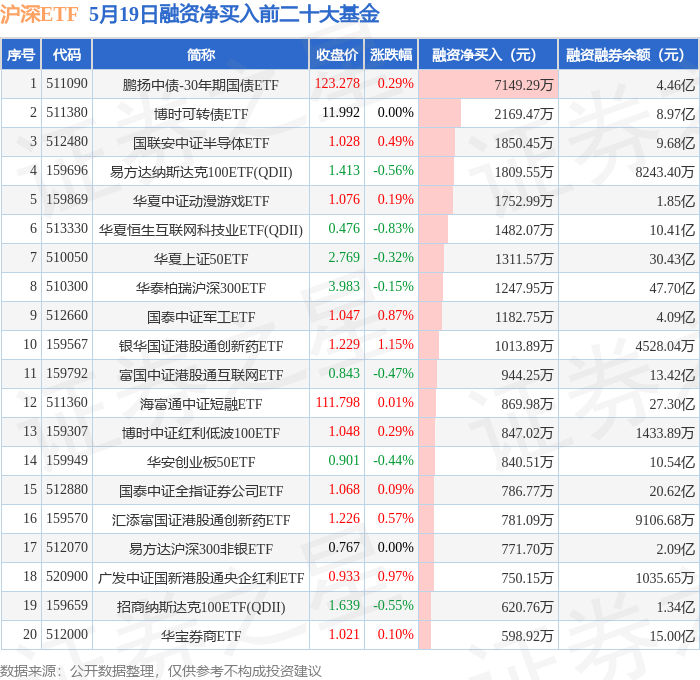Select 博时中证红利低波100ETF name cell
This screenshot has width=700, height=680.
point(200,433)
